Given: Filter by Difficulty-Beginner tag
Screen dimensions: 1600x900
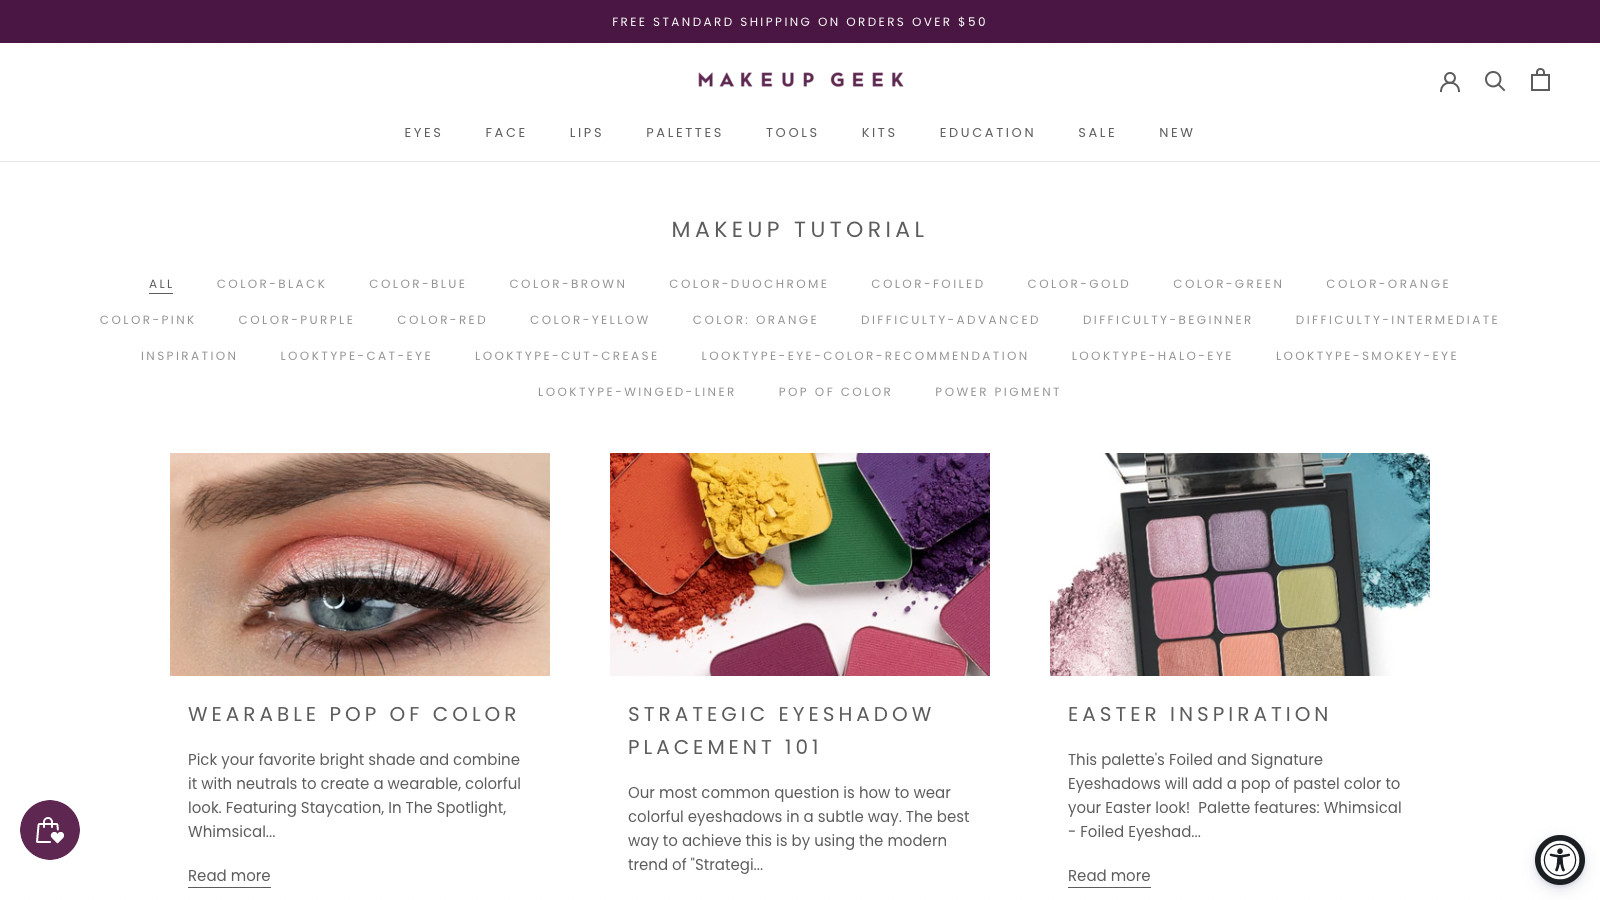Looking at the screenshot, I should [1167, 320].
